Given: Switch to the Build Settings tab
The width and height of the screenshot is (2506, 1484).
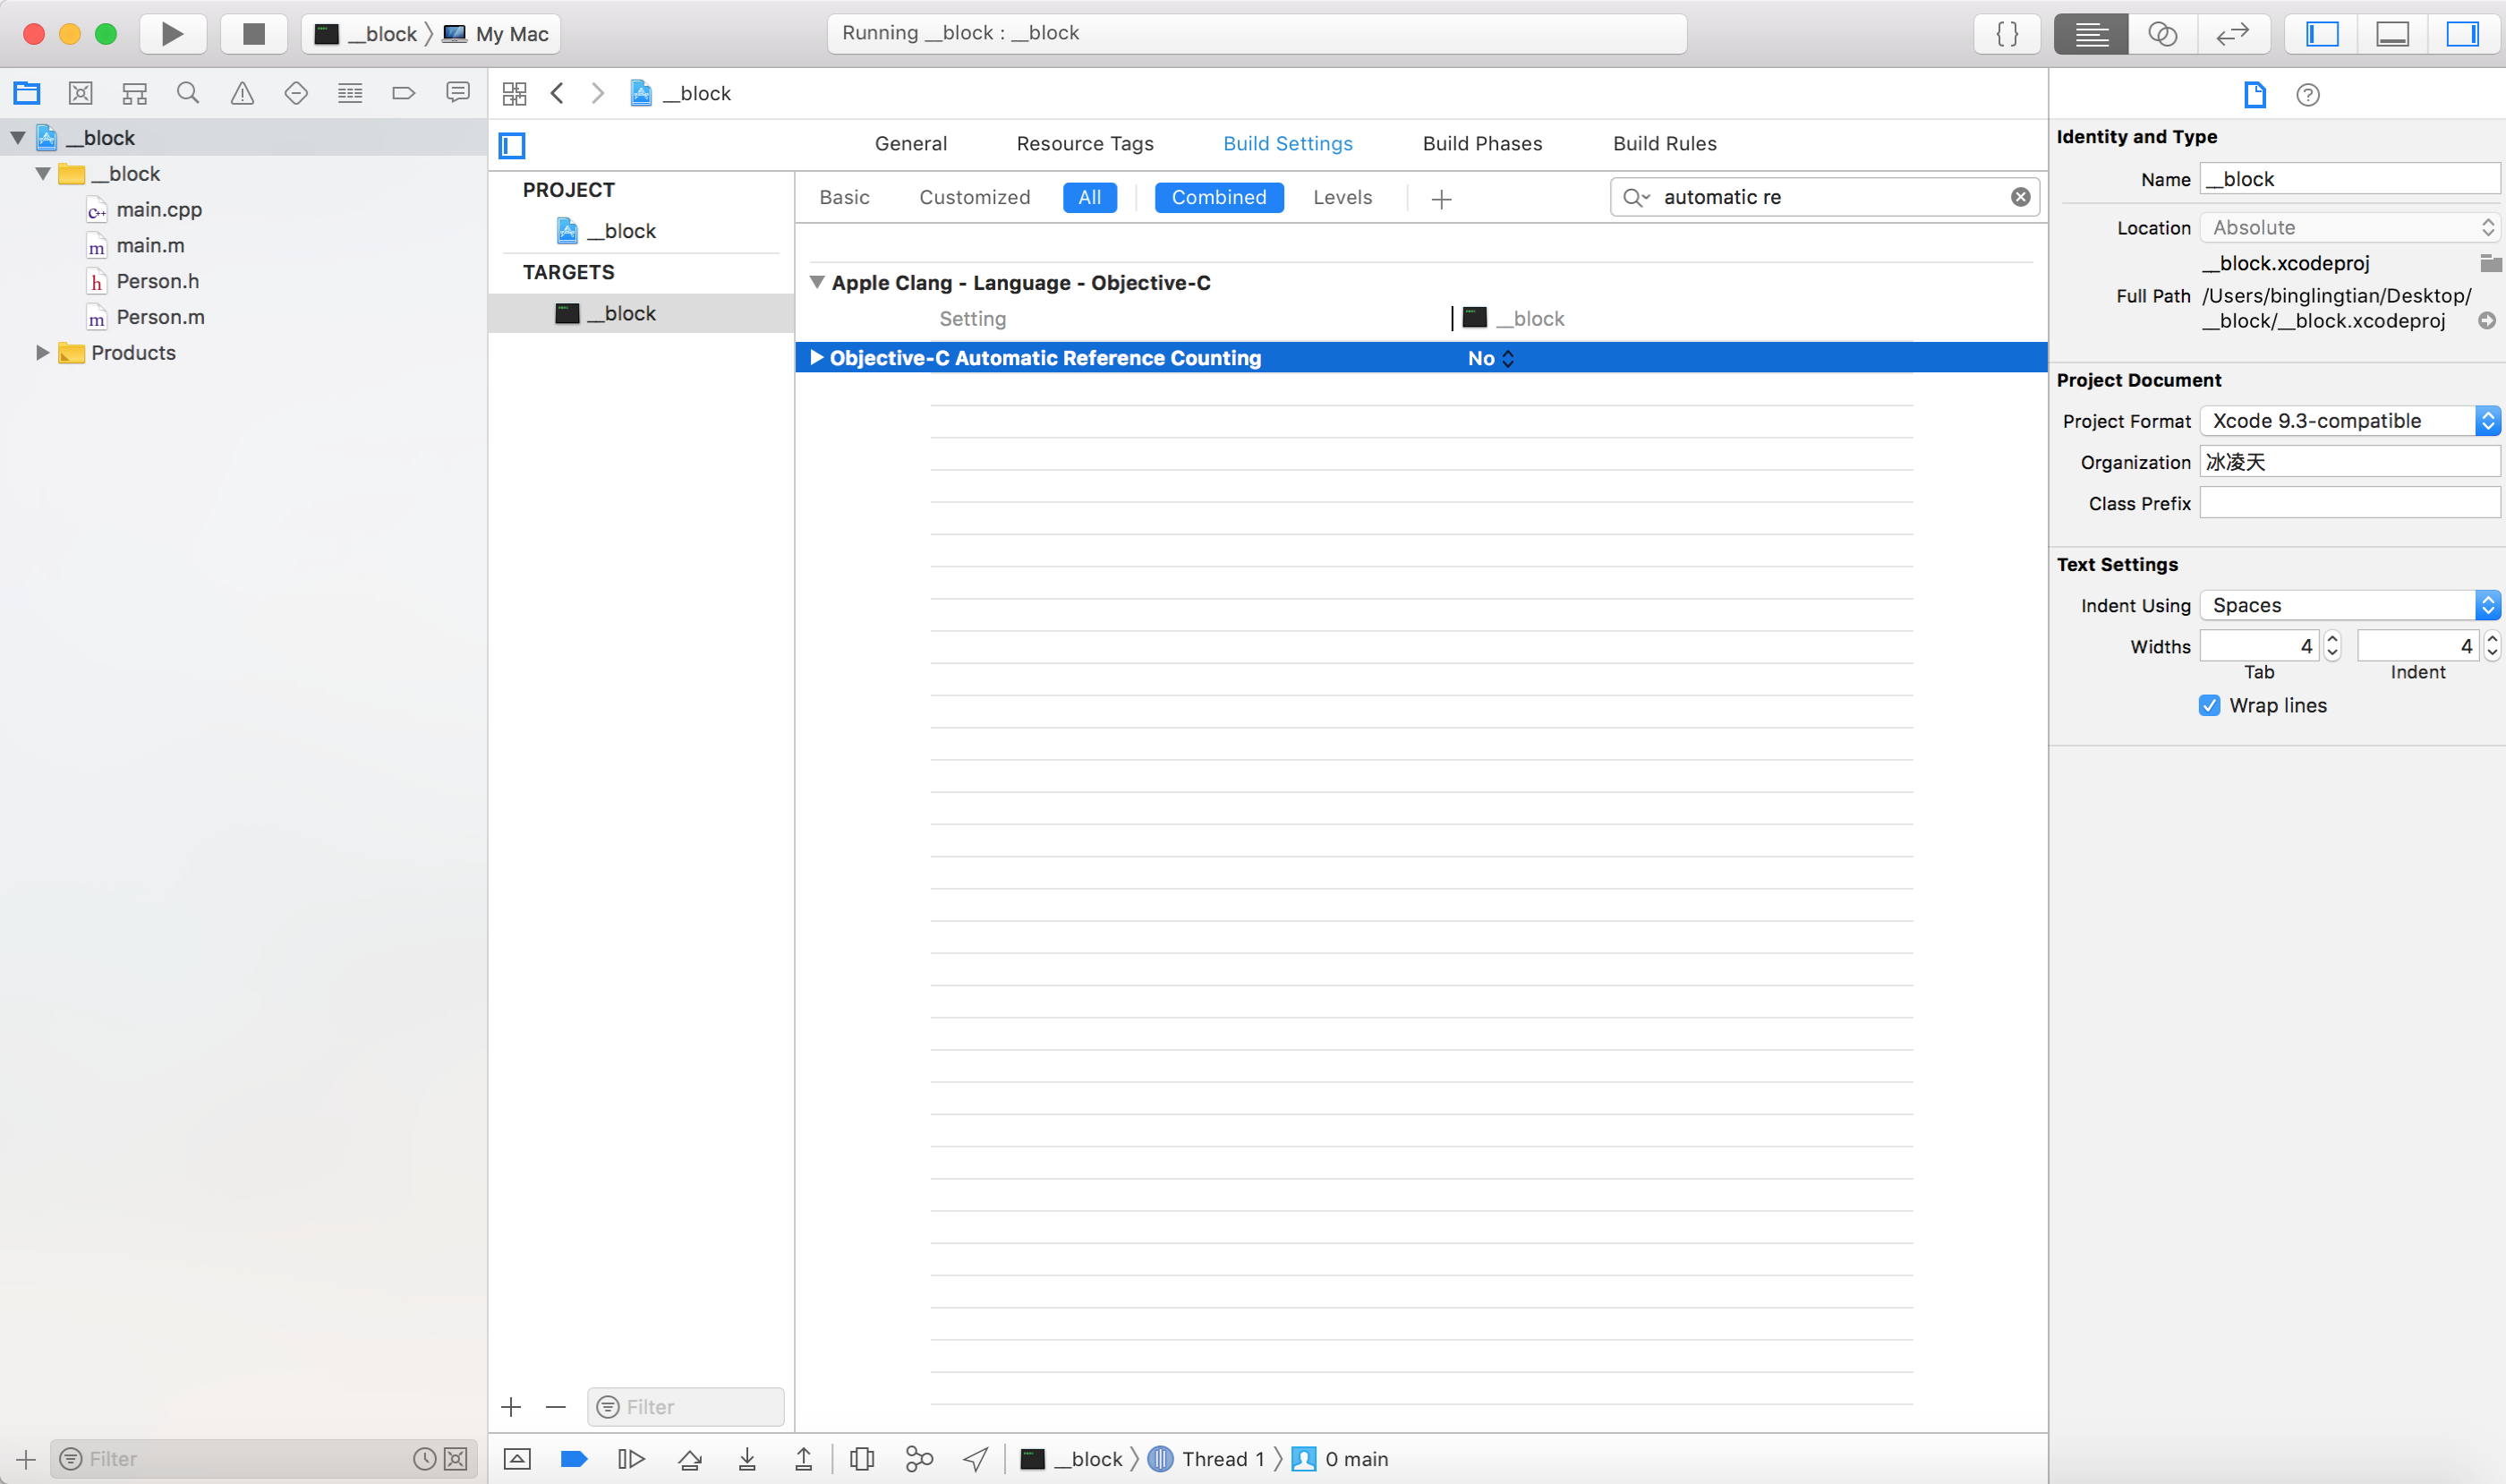Looking at the screenshot, I should (x=1288, y=143).
